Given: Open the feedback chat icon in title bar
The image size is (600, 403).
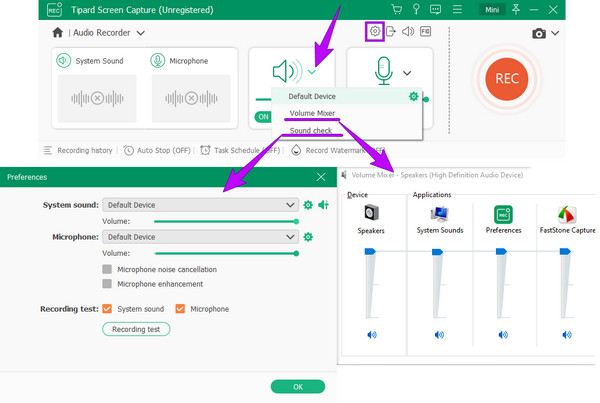Looking at the screenshot, I should coord(435,10).
